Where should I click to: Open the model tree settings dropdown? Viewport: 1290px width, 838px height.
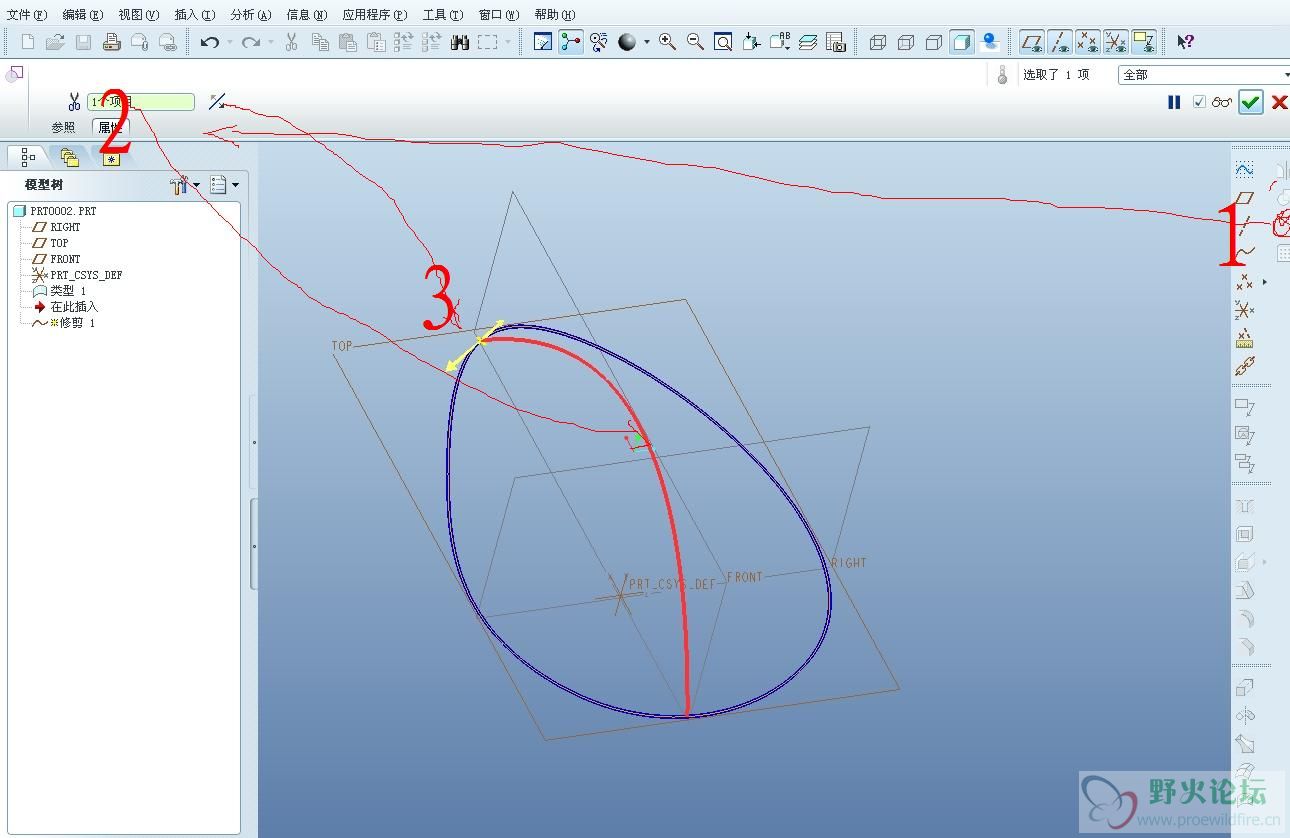pos(186,185)
